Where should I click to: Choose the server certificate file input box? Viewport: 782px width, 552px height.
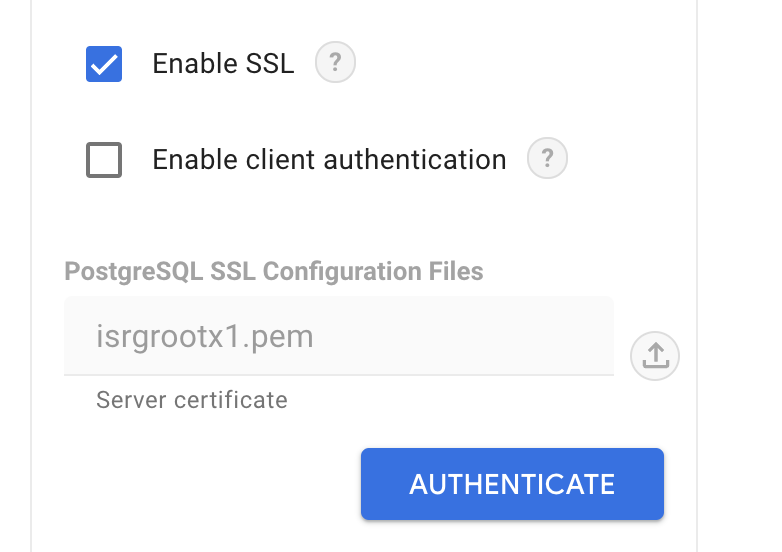(x=339, y=336)
